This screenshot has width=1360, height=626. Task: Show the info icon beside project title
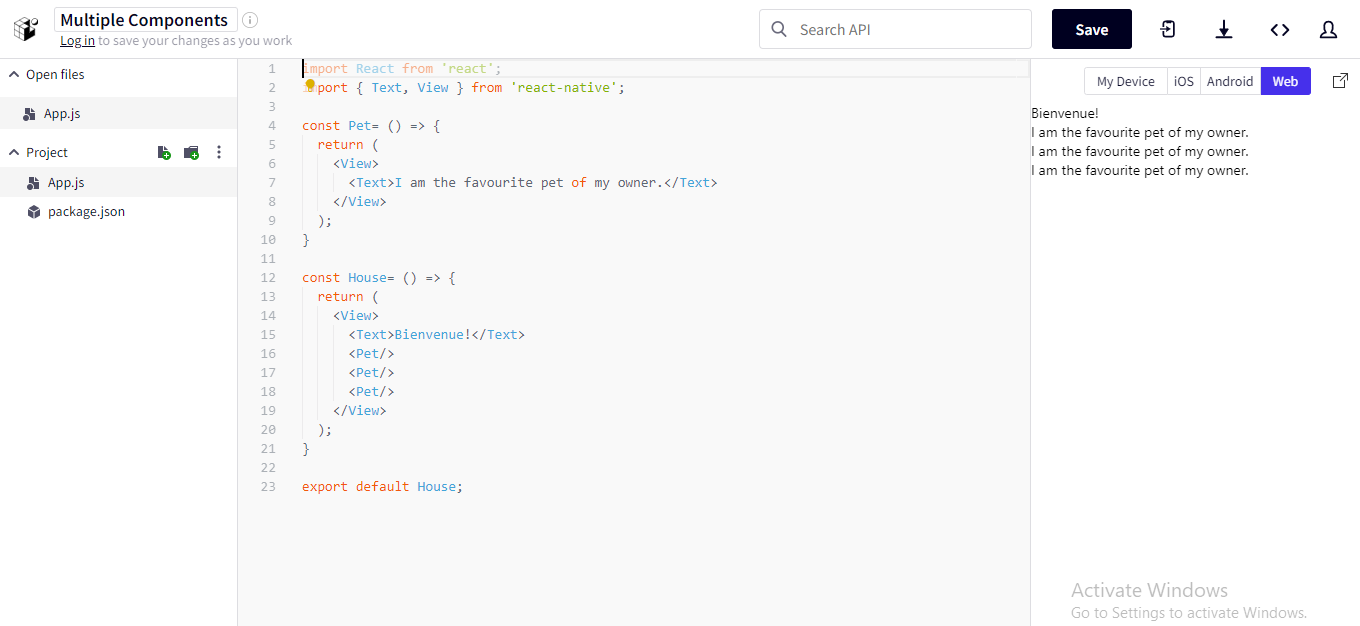coord(250,20)
